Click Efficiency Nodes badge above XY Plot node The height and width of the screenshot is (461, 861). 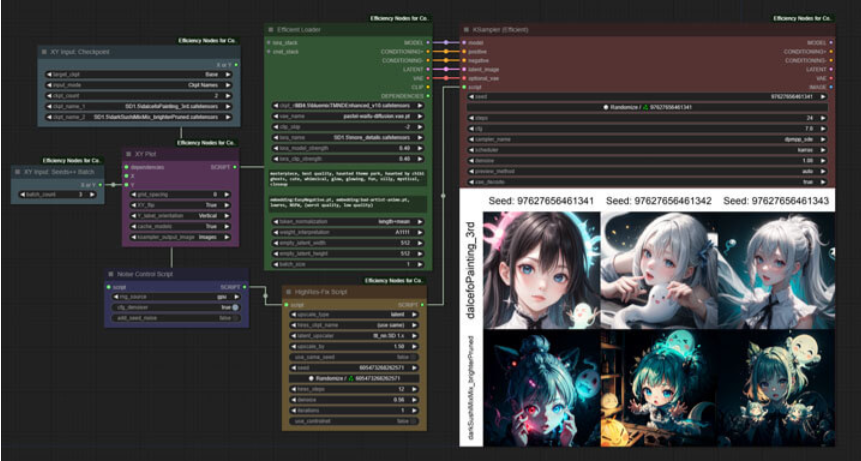click(208, 143)
